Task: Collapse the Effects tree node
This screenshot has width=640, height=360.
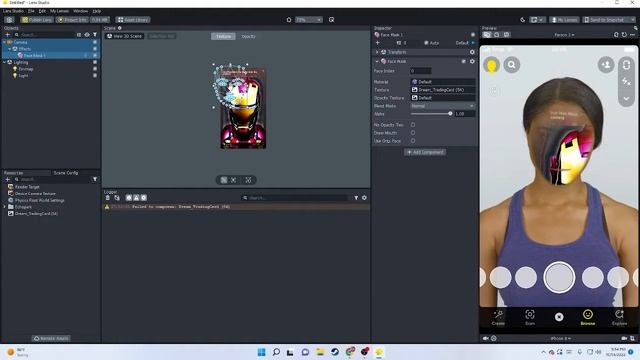Action: click(x=10, y=49)
